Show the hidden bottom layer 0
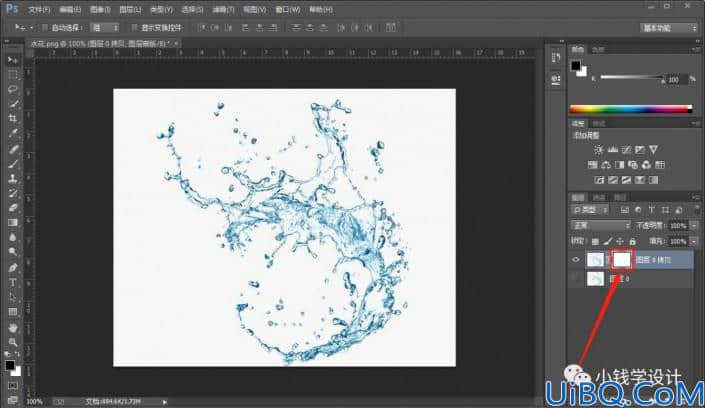This screenshot has width=705, height=408. pos(576,279)
